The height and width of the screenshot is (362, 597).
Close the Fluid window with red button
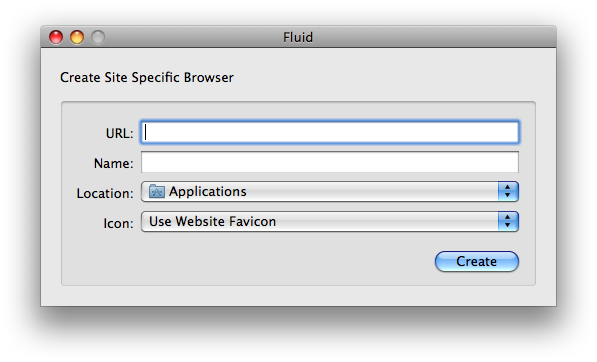(x=56, y=37)
